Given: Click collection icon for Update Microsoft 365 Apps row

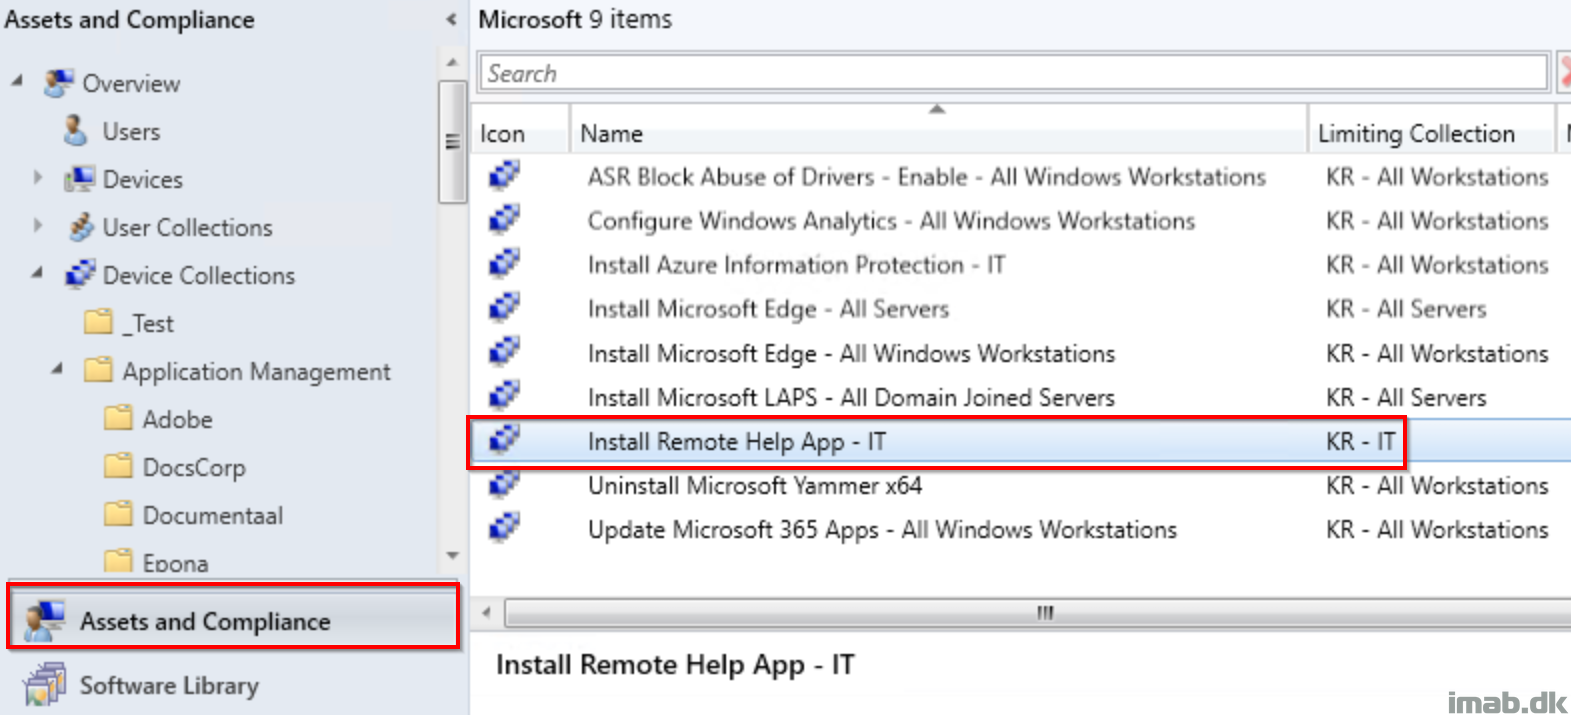Looking at the screenshot, I should point(504,528).
